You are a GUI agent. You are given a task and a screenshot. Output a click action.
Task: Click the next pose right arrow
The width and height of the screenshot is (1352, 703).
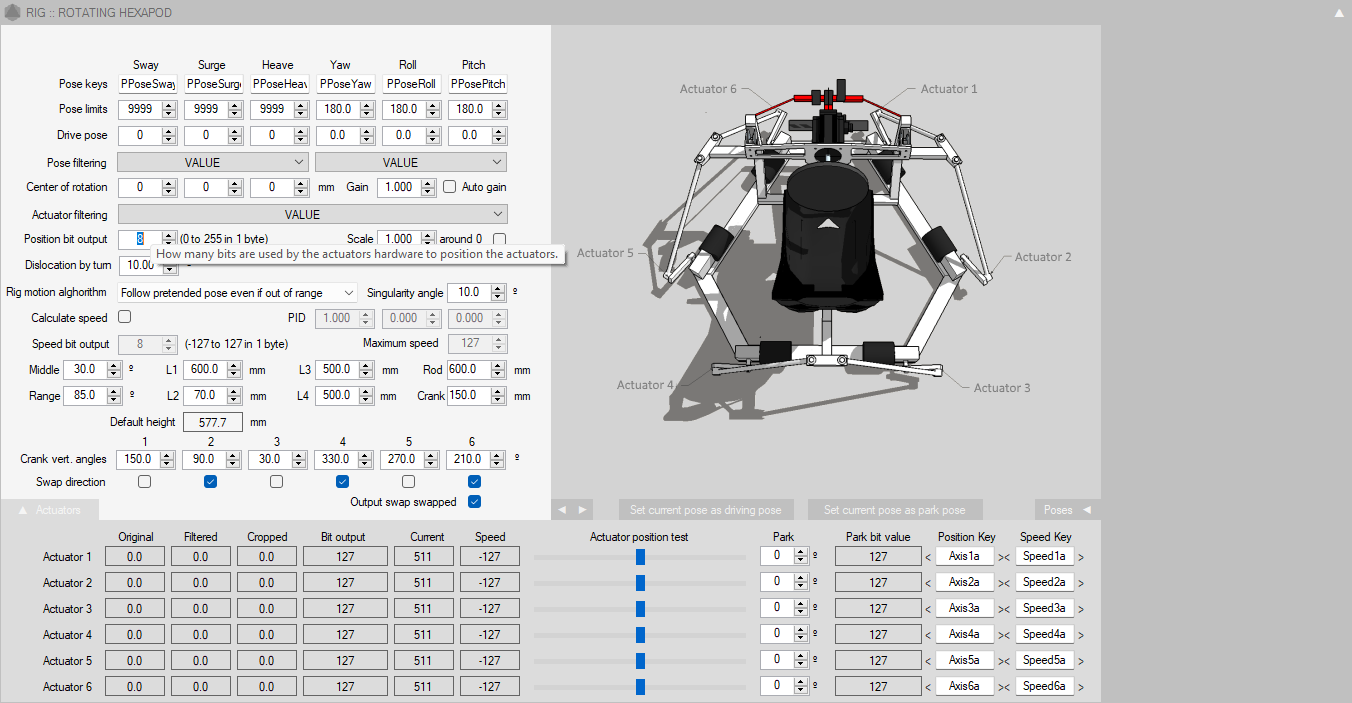582,510
